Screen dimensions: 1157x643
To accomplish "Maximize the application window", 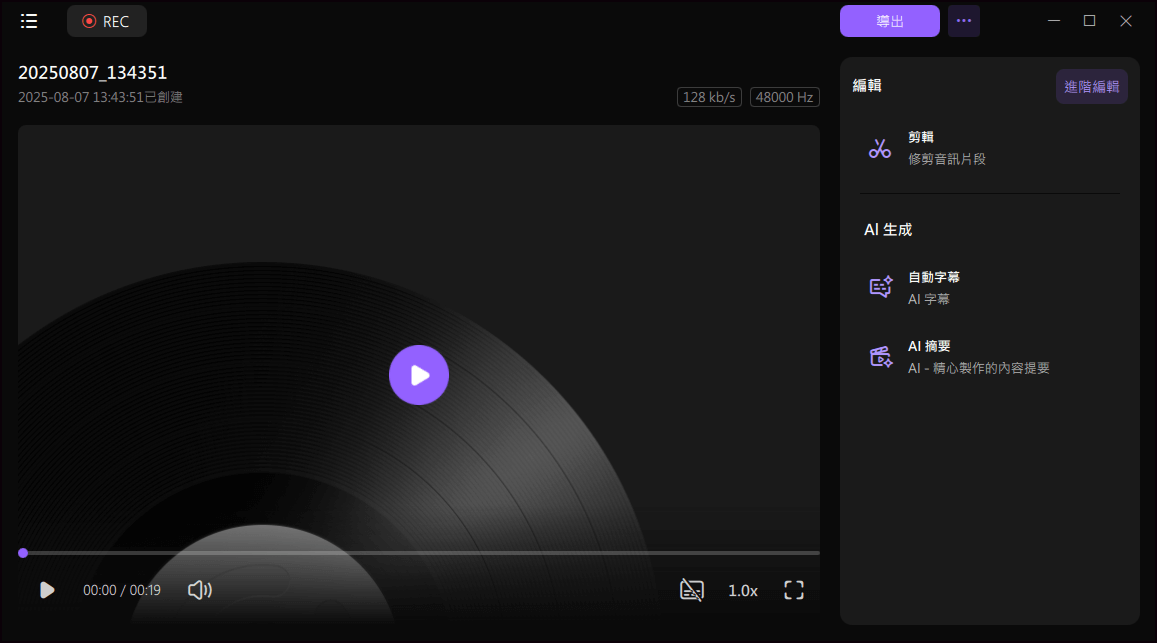I will click(x=1089, y=21).
